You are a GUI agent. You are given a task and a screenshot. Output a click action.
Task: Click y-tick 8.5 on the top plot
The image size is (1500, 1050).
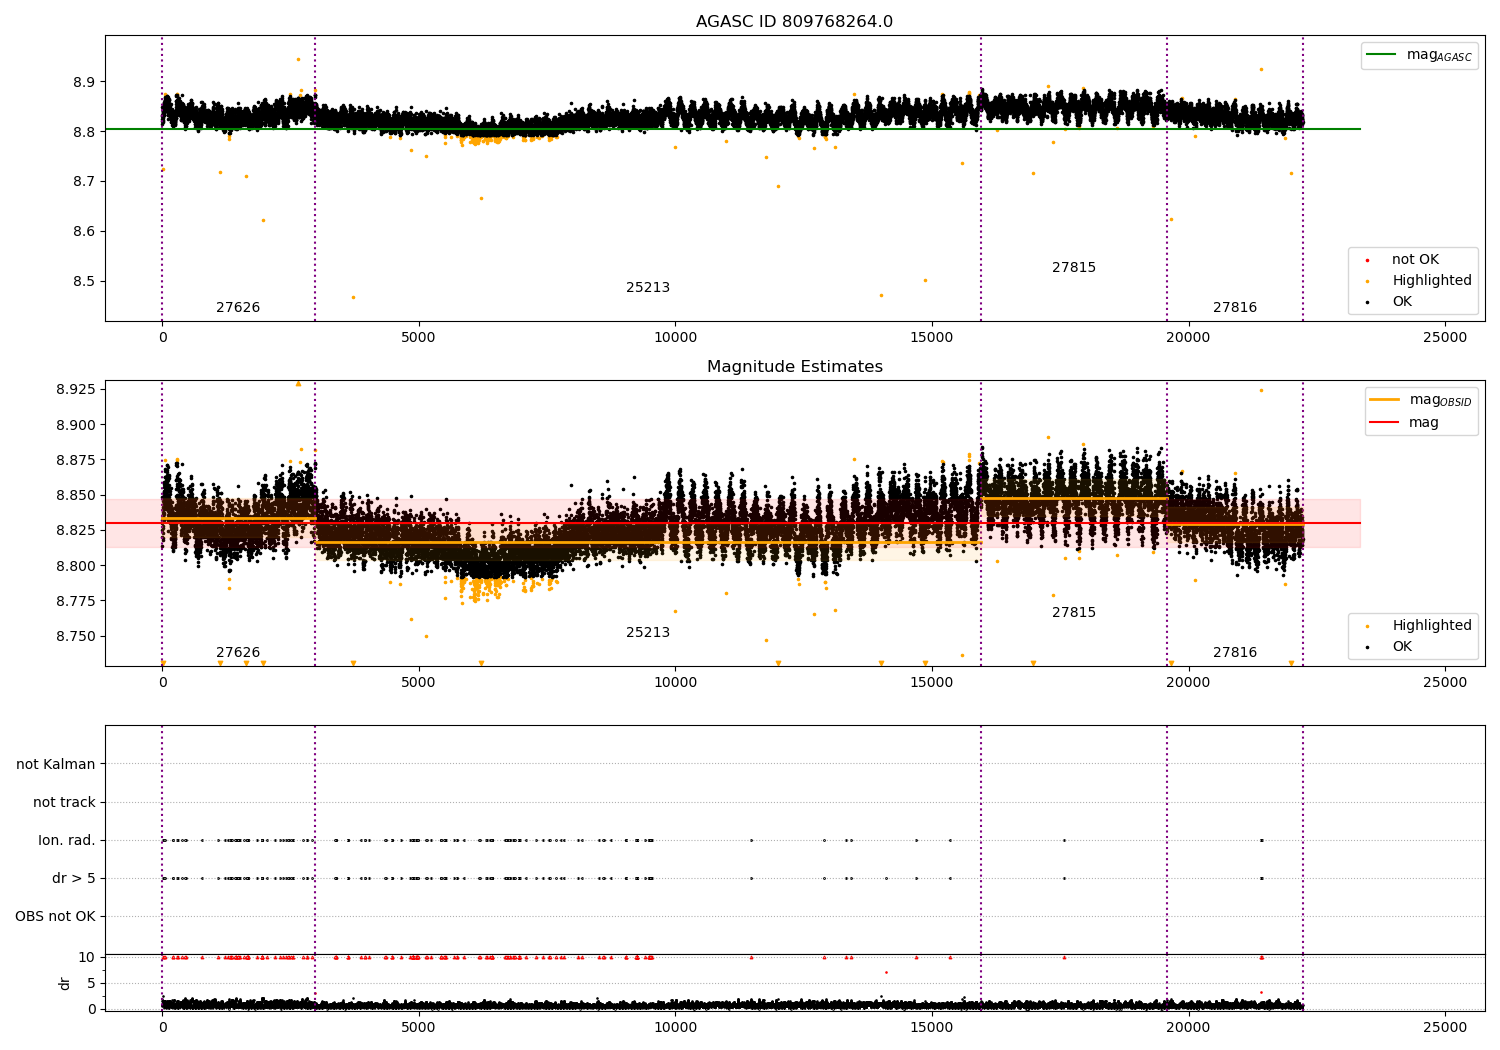[x=84, y=282]
